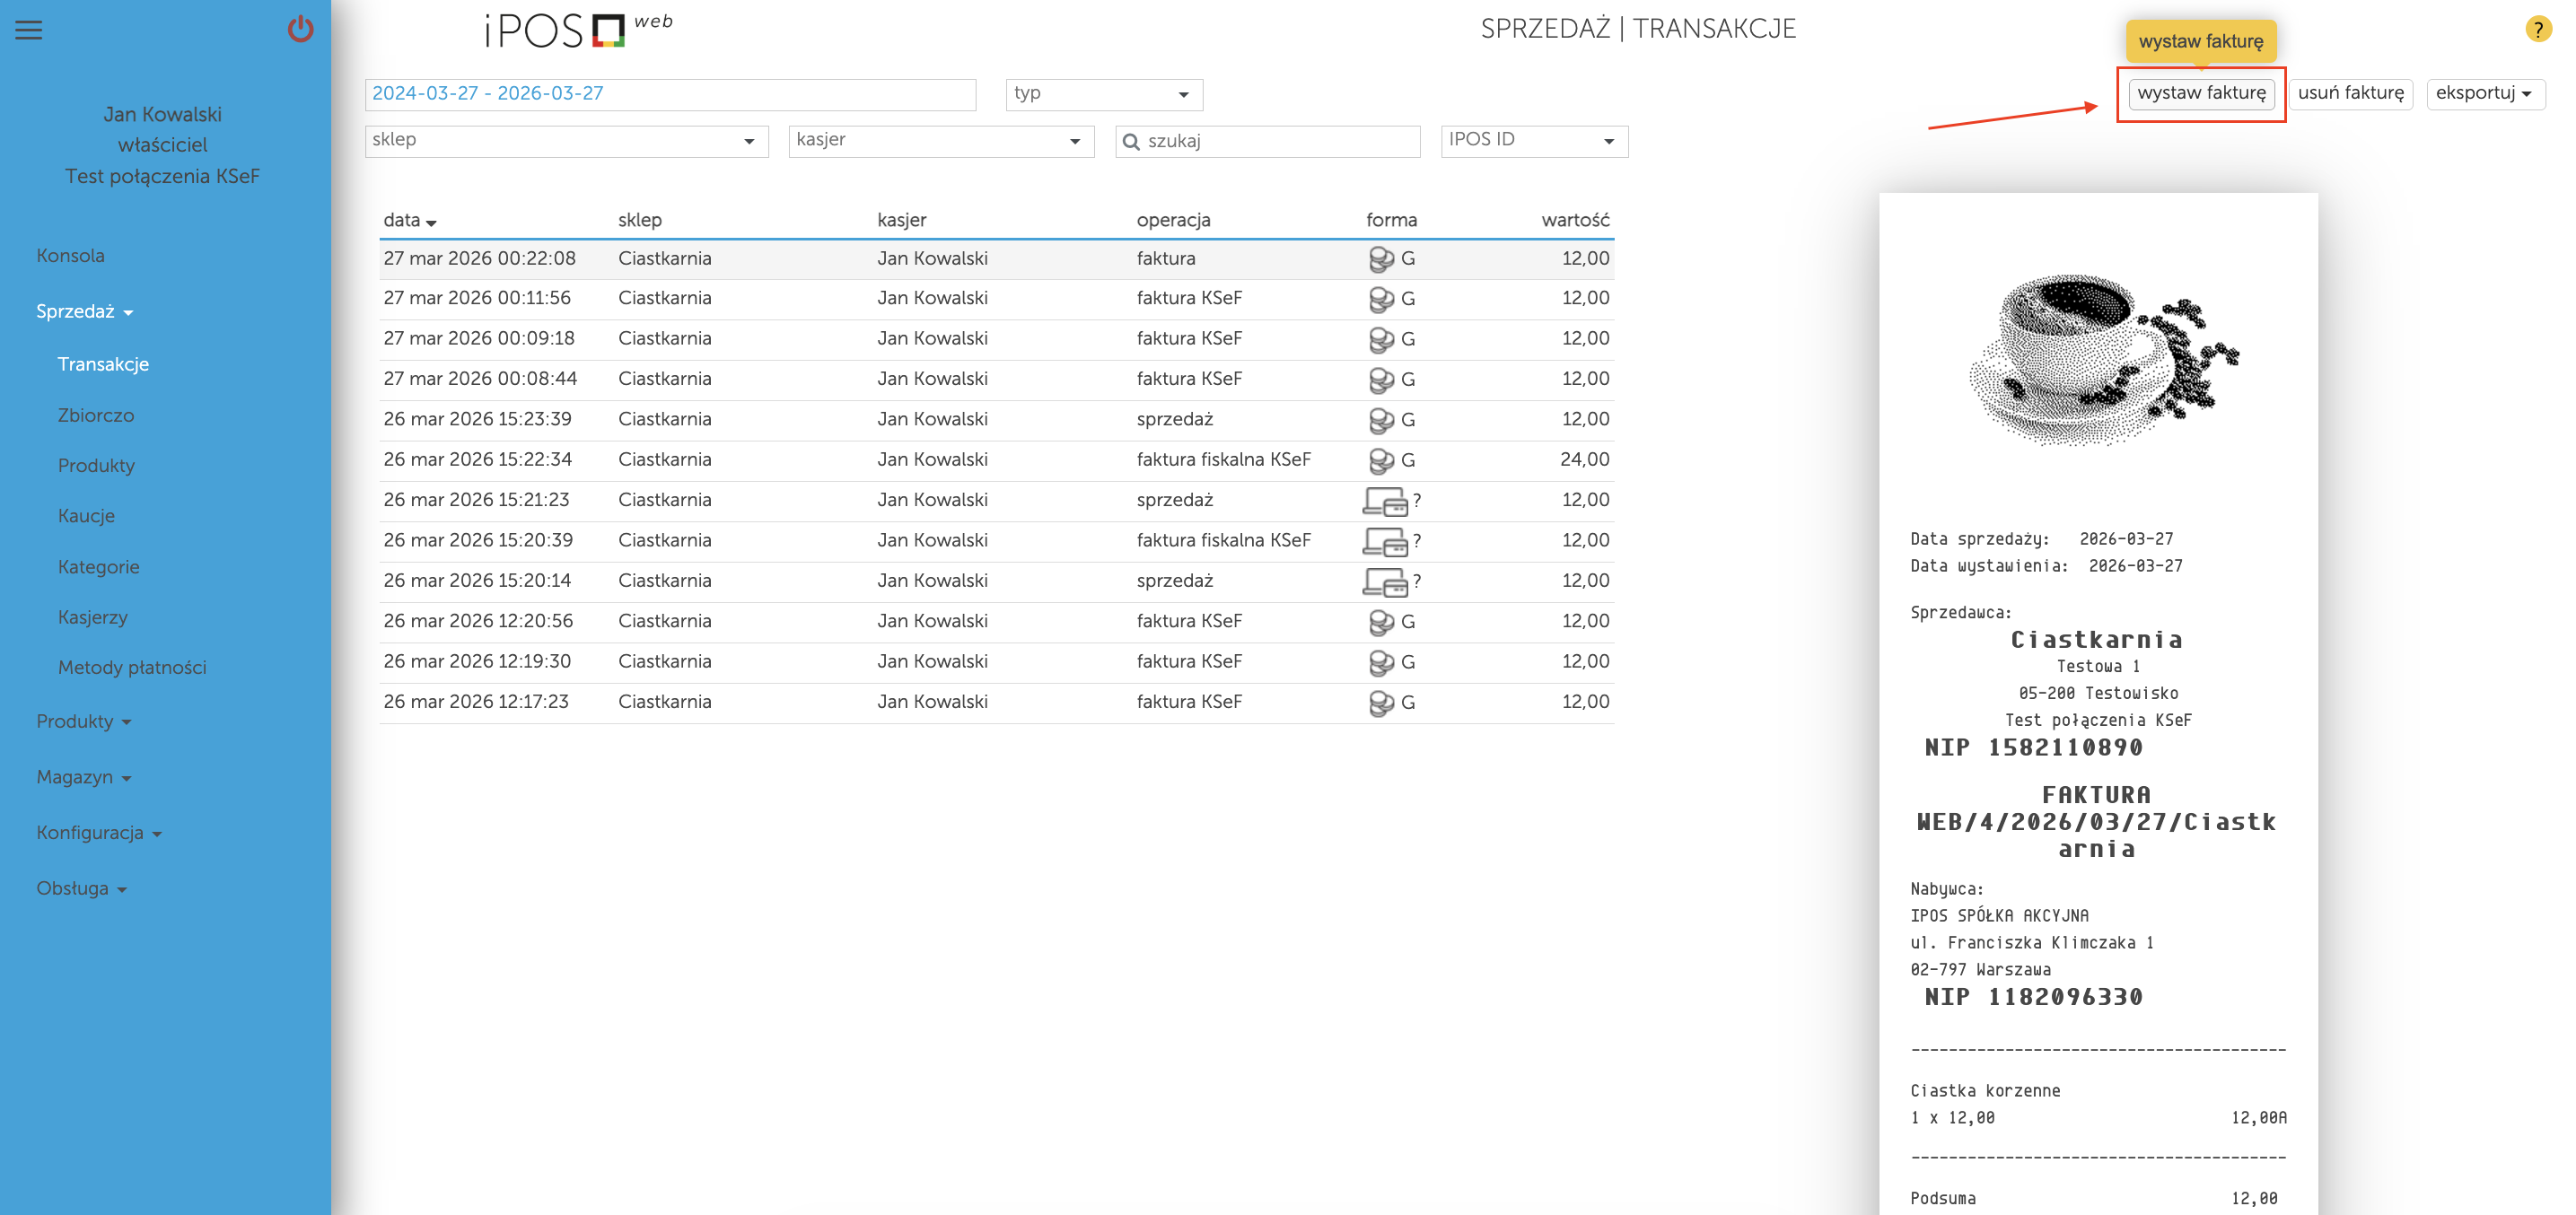Click the card terminal icon in the 15:21:23 row

pos(1385,501)
